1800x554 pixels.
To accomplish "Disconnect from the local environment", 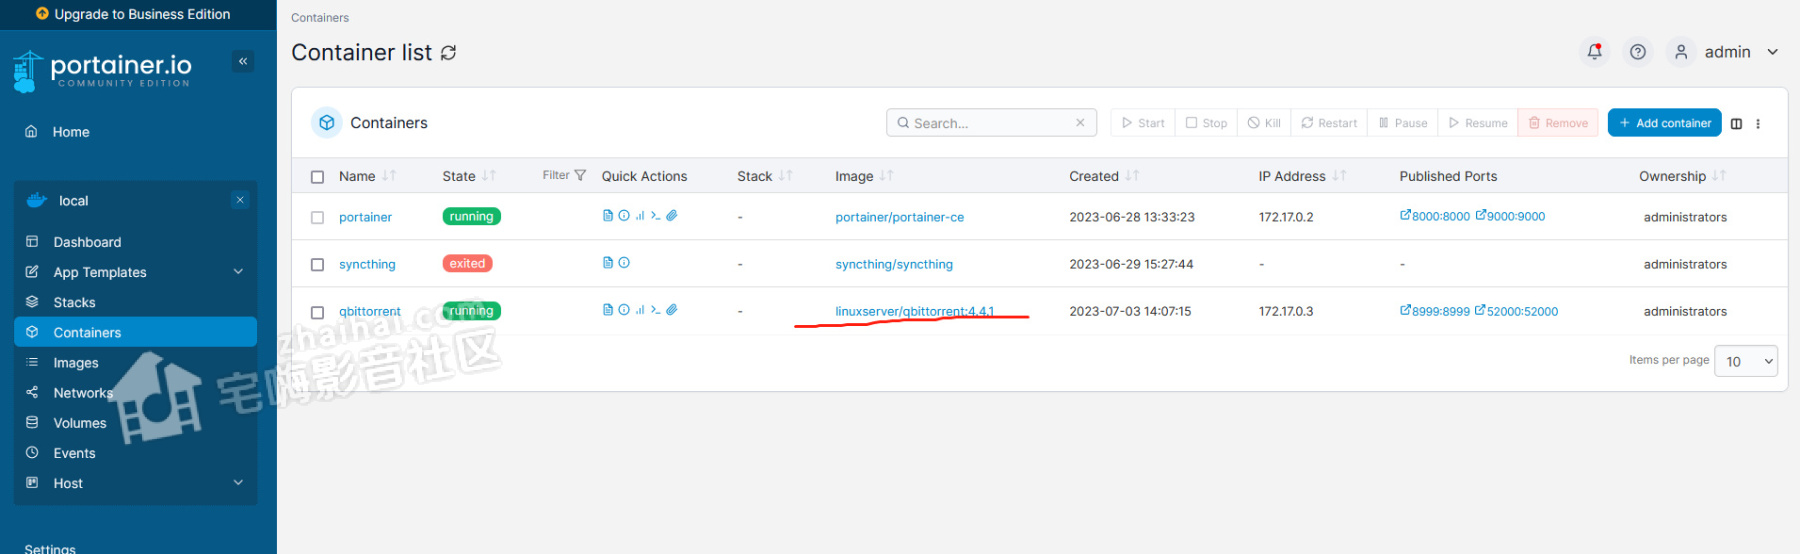I will click(x=240, y=200).
